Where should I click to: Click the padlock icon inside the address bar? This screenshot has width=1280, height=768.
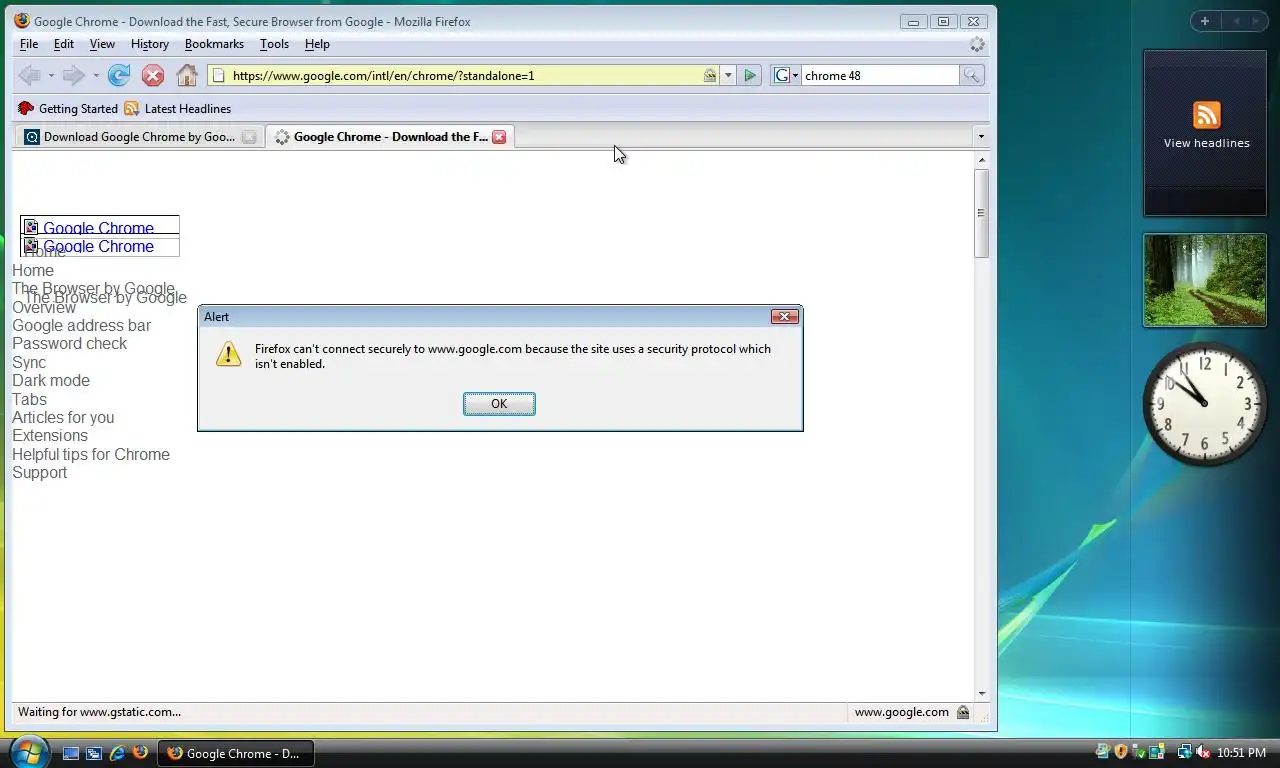pos(709,75)
